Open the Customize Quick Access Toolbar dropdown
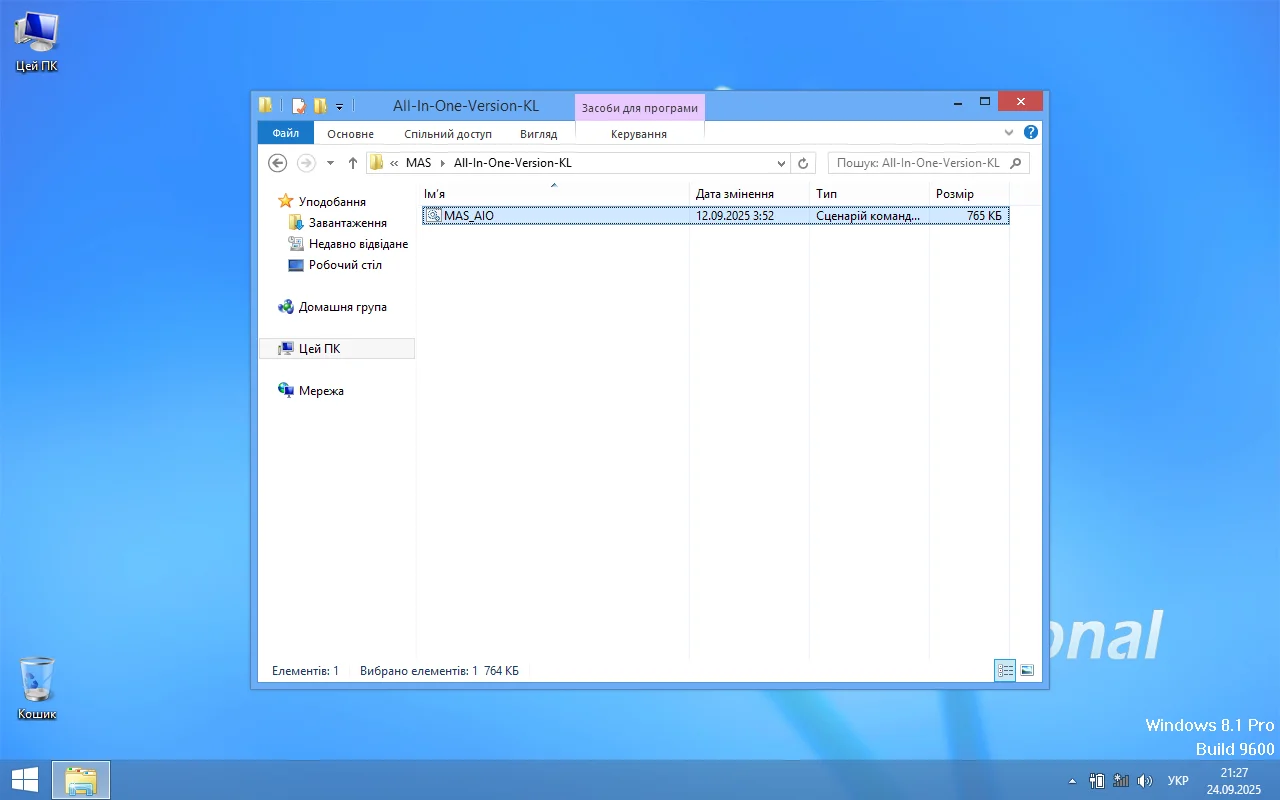The height and width of the screenshot is (800, 1280). pos(340,106)
